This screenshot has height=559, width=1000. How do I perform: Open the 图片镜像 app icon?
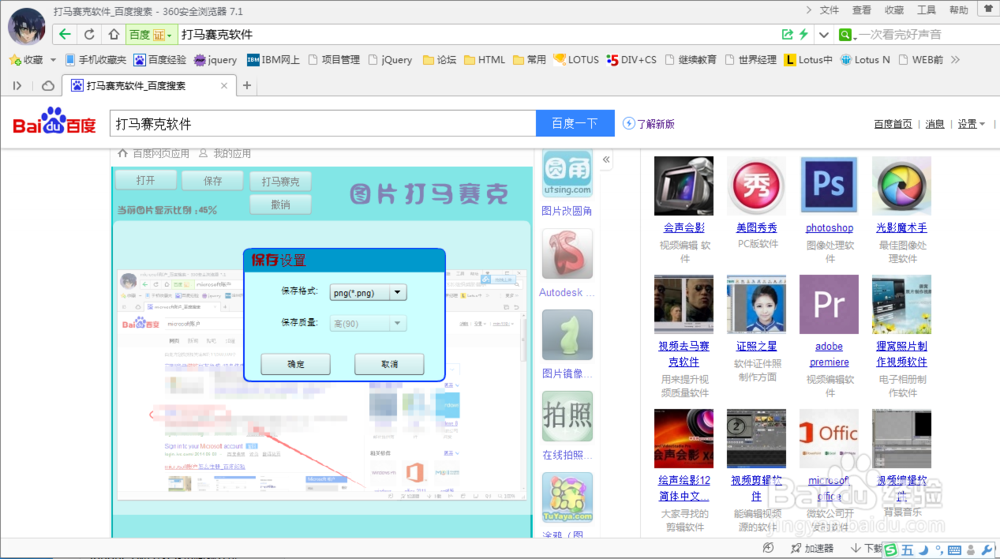tap(567, 335)
